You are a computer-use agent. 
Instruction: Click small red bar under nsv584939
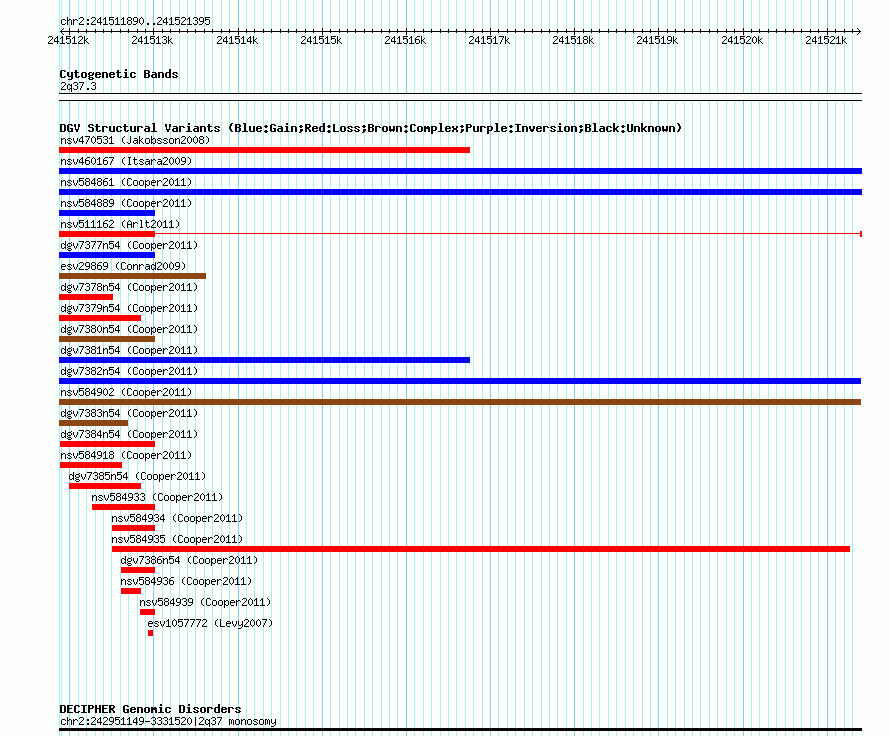click(148, 612)
